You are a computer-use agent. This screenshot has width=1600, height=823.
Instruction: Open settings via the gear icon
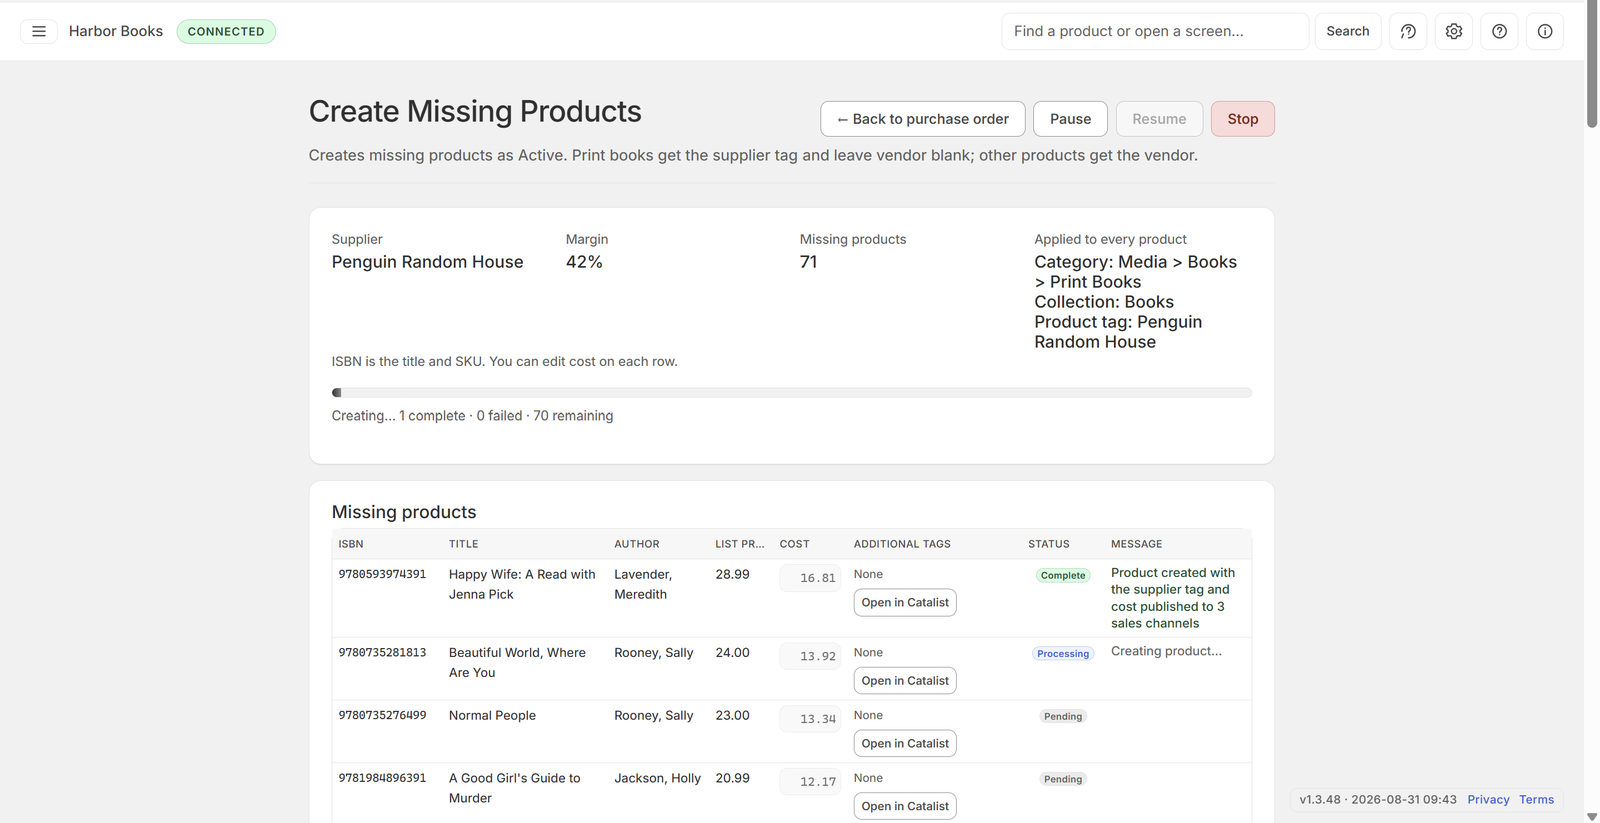[1454, 31]
